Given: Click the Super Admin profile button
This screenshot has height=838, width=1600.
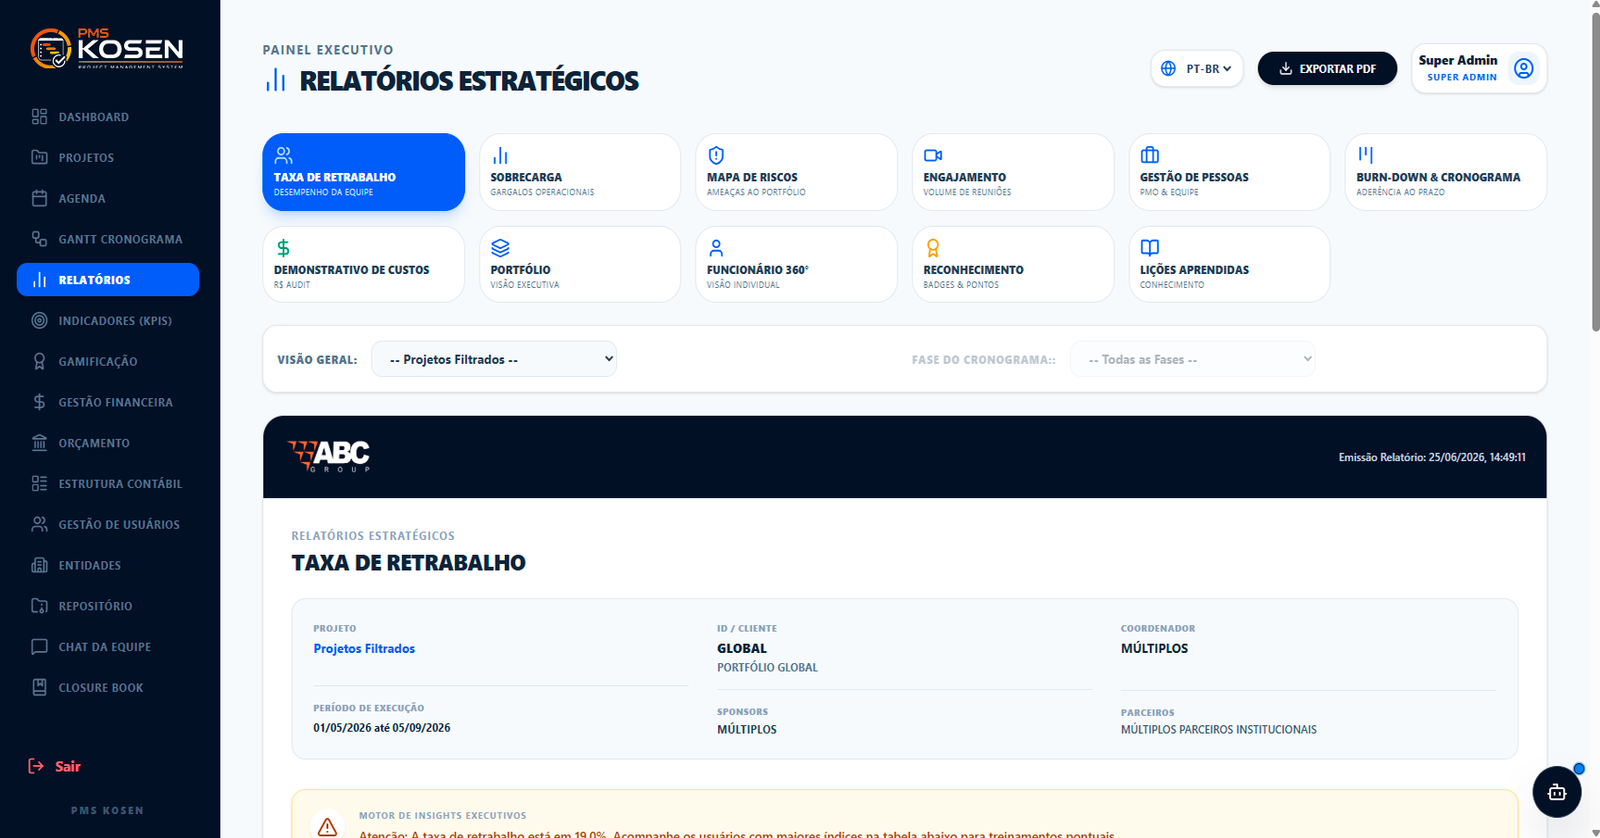Looking at the screenshot, I should pyautogui.click(x=1479, y=68).
